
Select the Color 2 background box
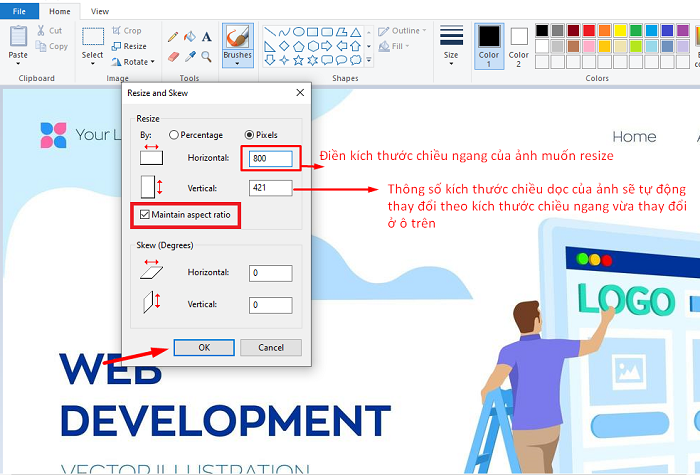pos(518,46)
